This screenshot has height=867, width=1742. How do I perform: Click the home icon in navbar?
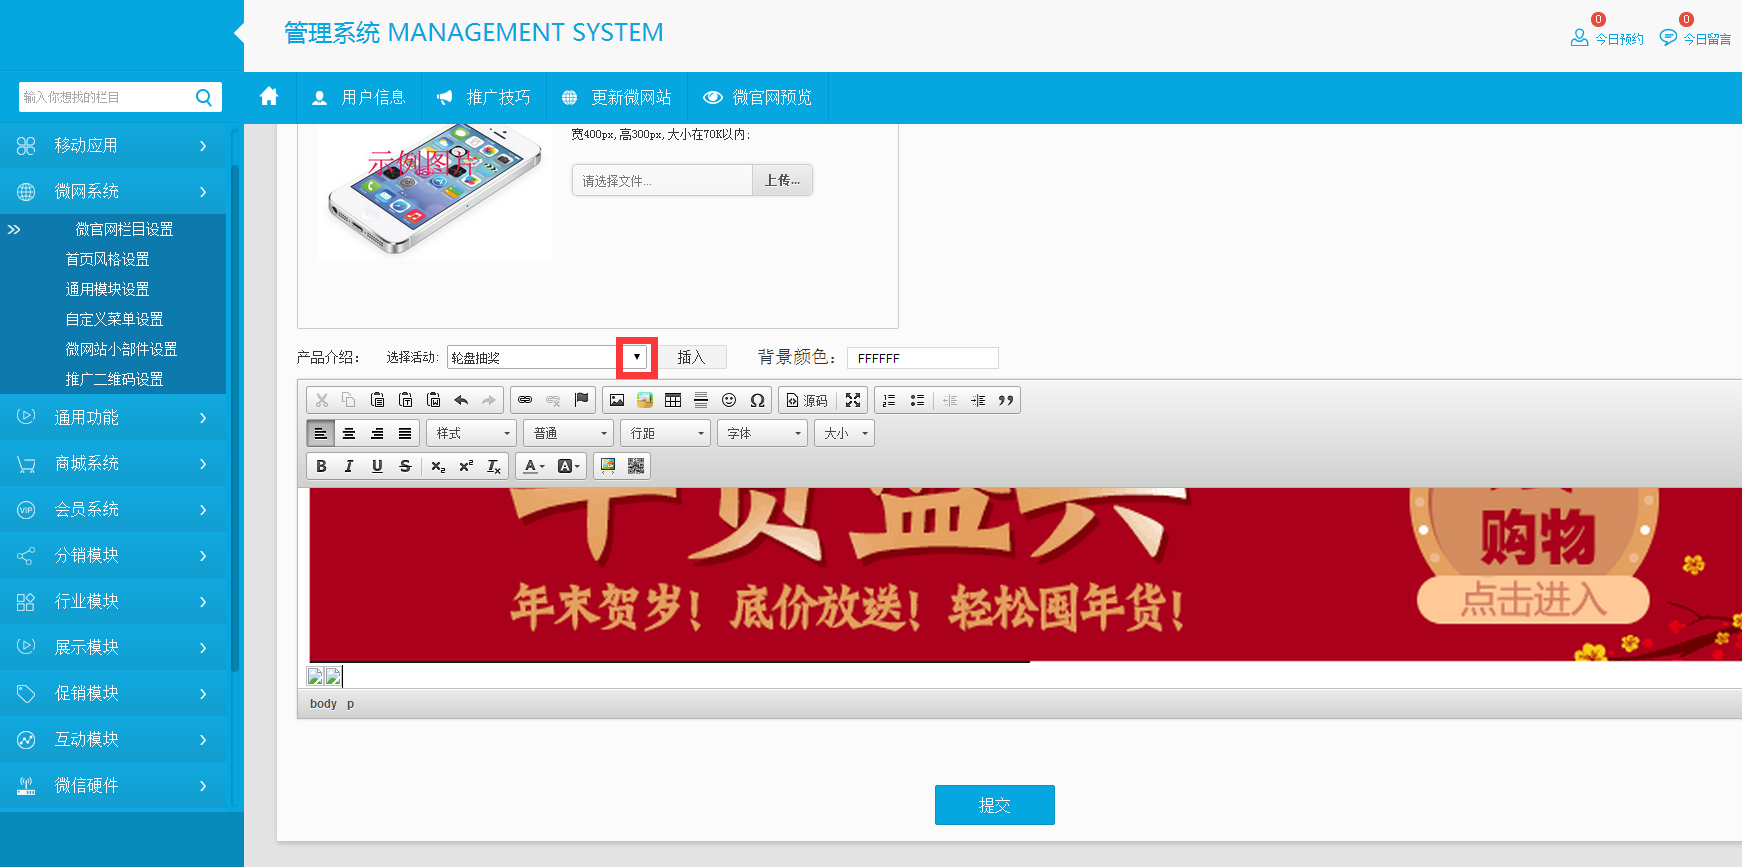(269, 97)
